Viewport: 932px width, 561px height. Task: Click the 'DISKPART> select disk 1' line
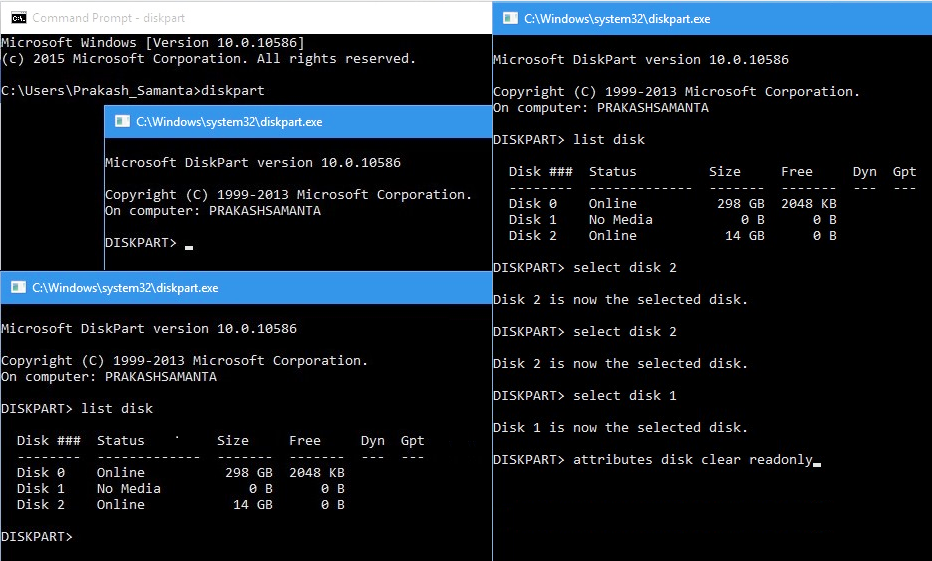click(585, 395)
